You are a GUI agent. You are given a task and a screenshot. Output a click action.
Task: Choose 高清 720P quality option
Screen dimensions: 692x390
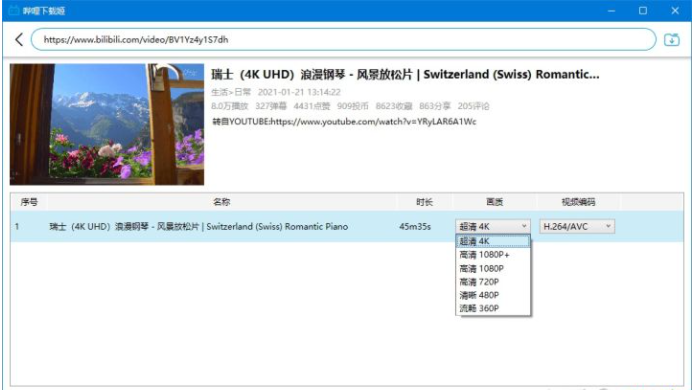click(493, 281)
